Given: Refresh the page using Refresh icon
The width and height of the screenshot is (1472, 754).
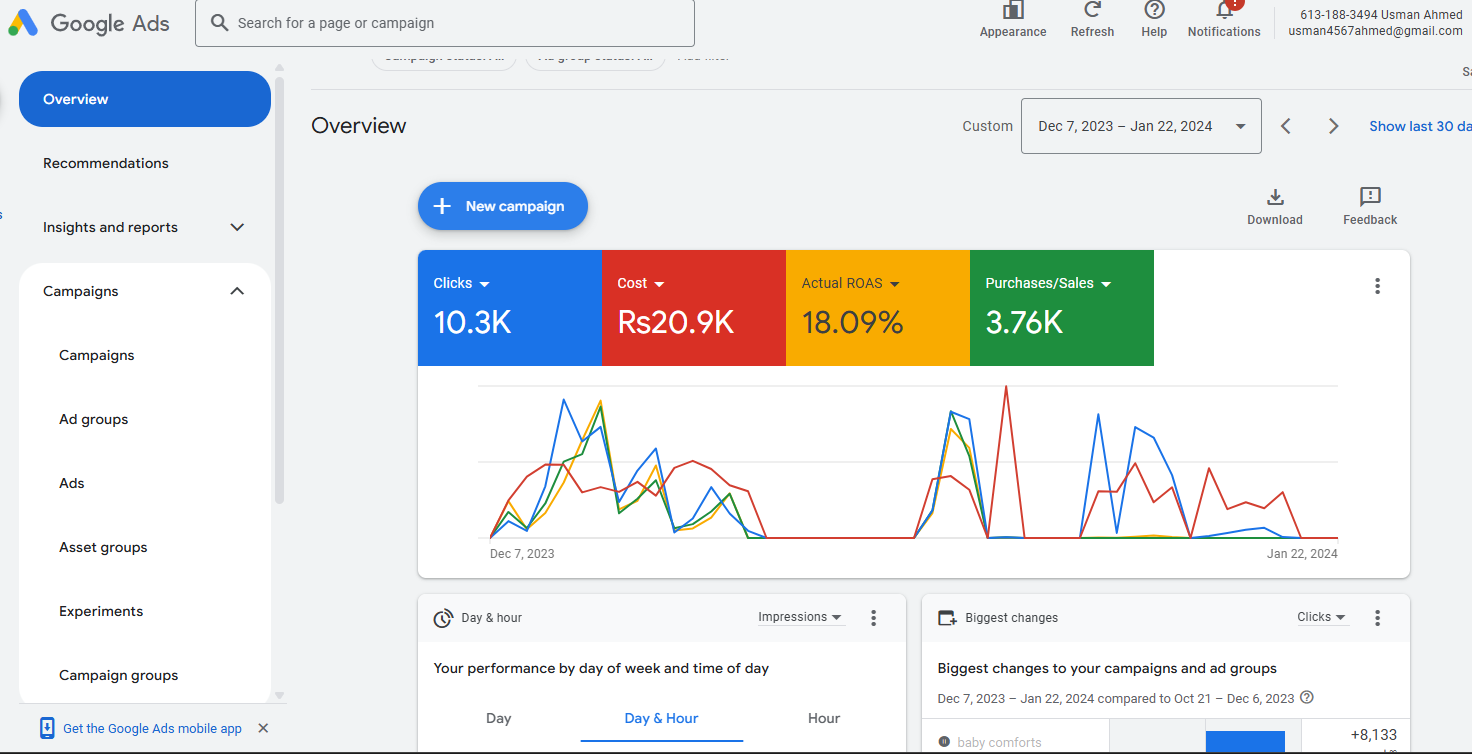Looking at the screenshot, I should click(x=1092, y=11).
